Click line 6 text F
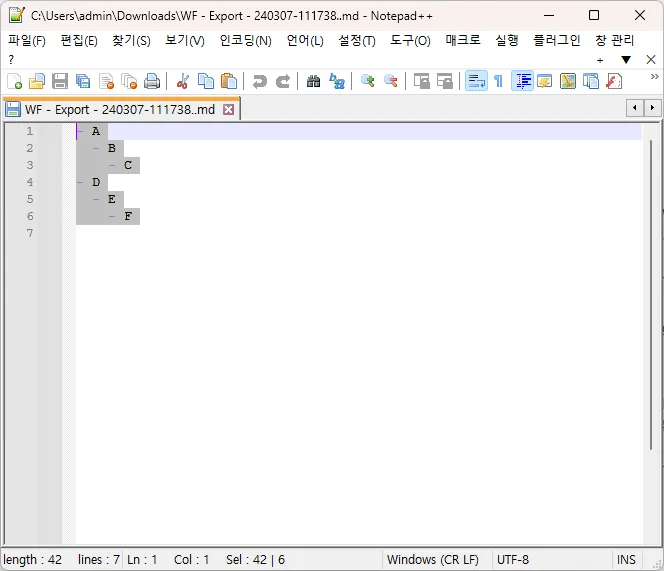This screenshot has height=571, width=664. tap(128, 216)
